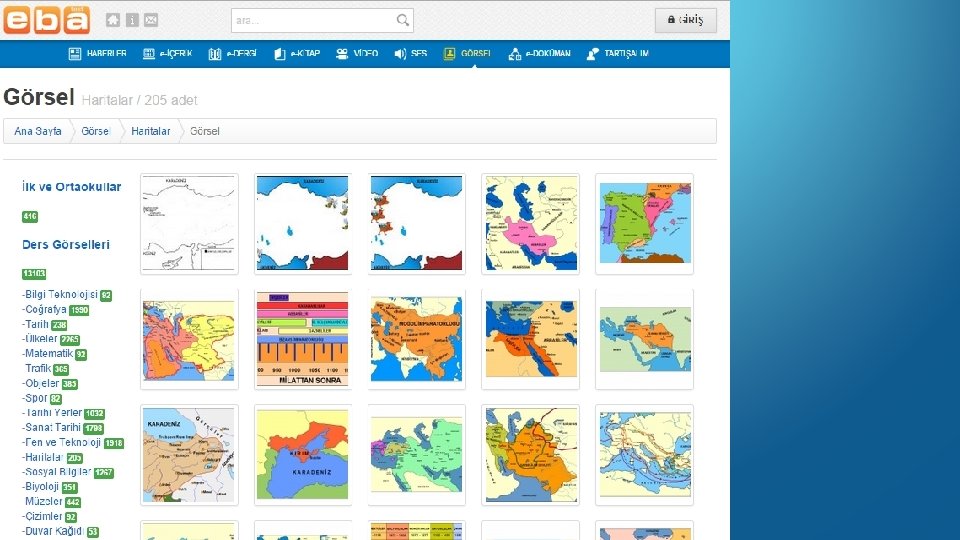The image size is (960, 540).
Task: Select Tarih category
Action: click(x=36, y=324)
